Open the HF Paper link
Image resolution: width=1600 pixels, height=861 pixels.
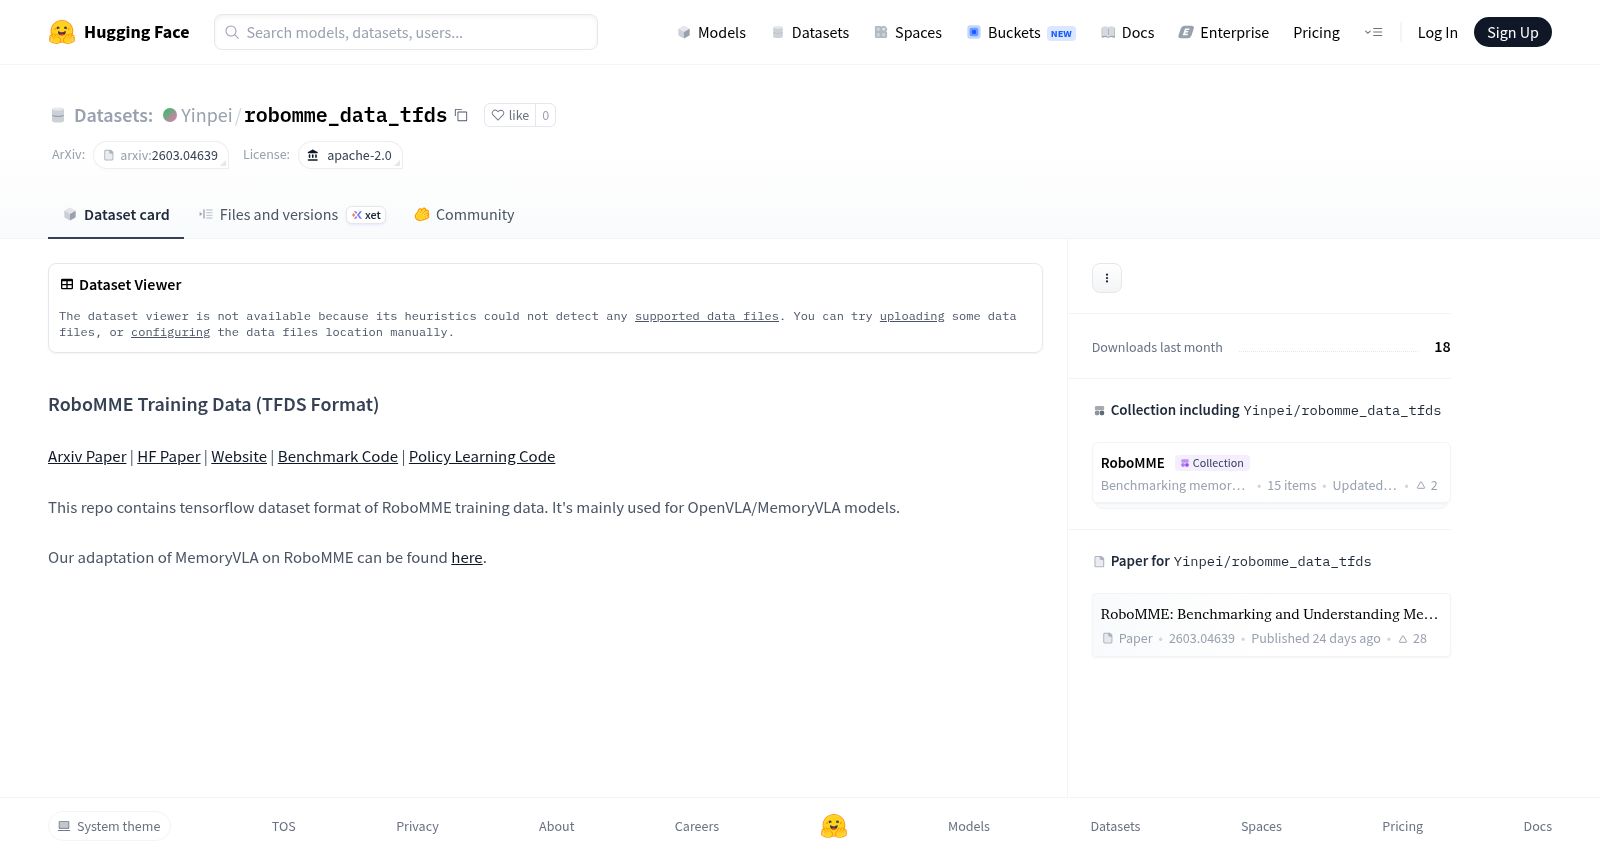click(169, 457)
